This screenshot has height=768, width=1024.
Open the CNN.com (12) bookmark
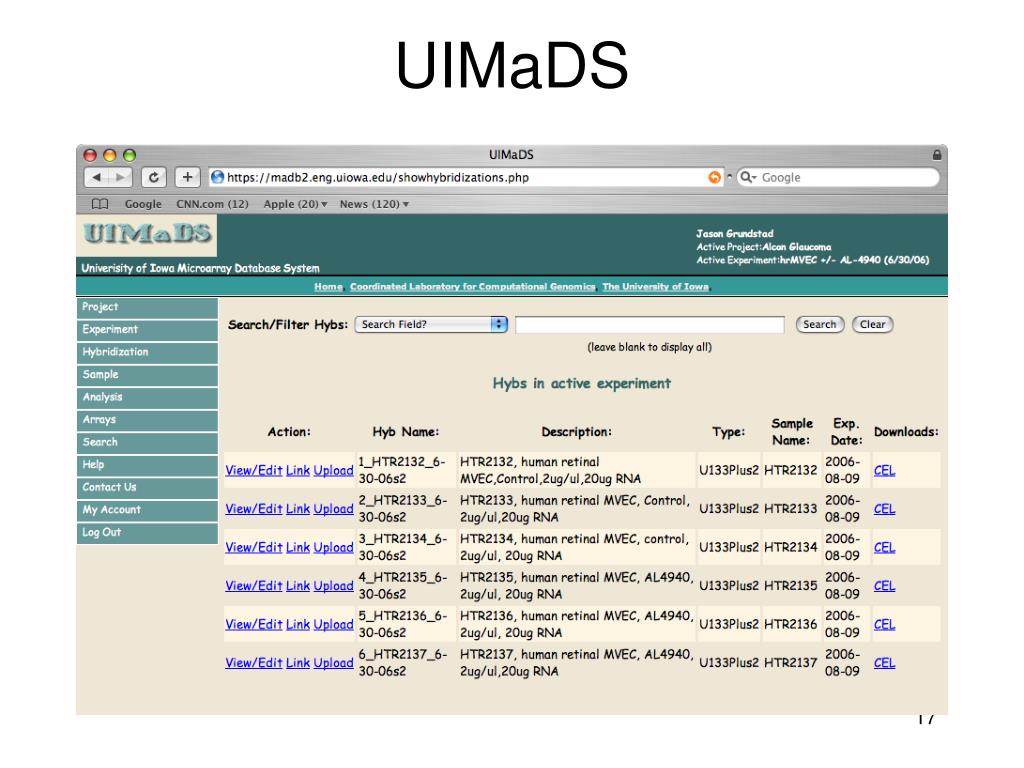pyautogui.click(x=212, y=204)
